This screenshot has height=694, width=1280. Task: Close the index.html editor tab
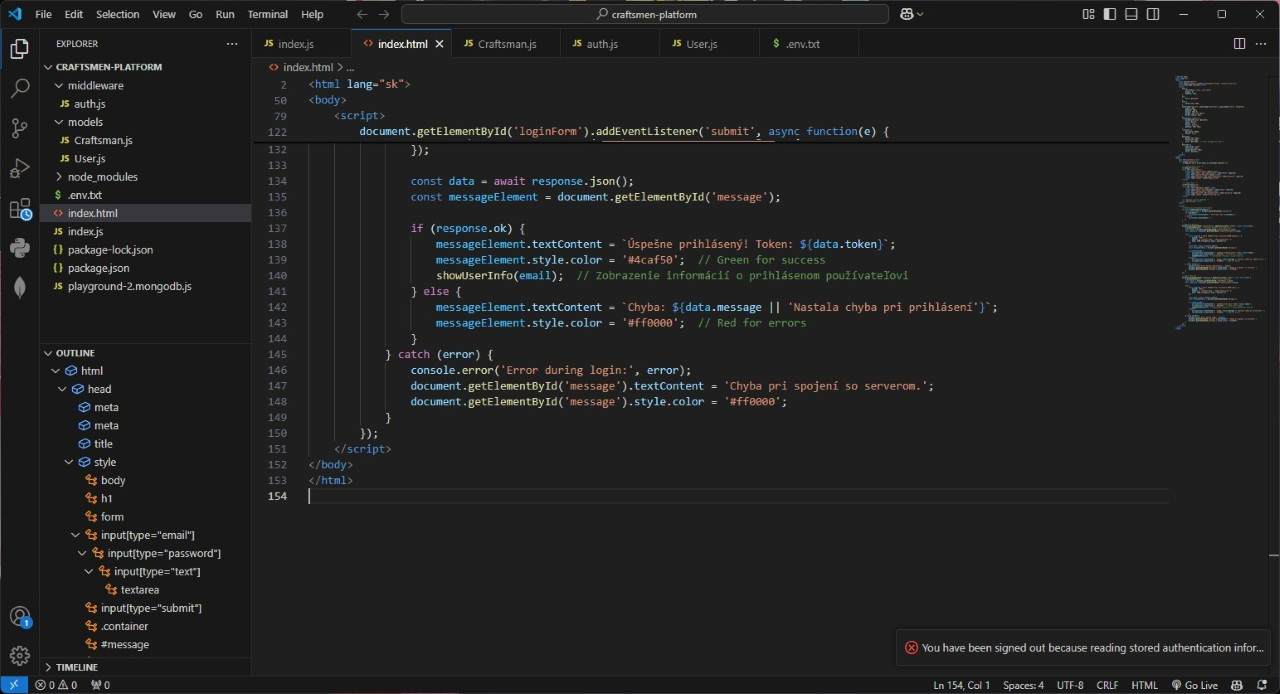pos(439,44)
